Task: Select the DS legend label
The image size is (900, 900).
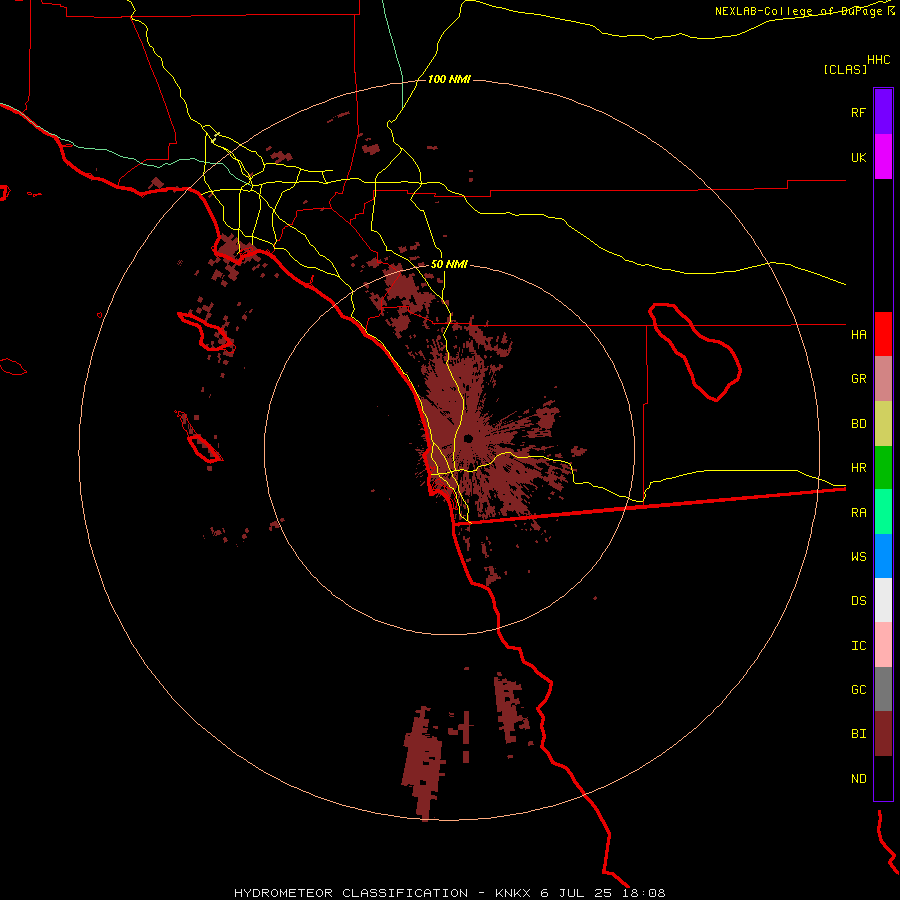Action: pos(858,601)
